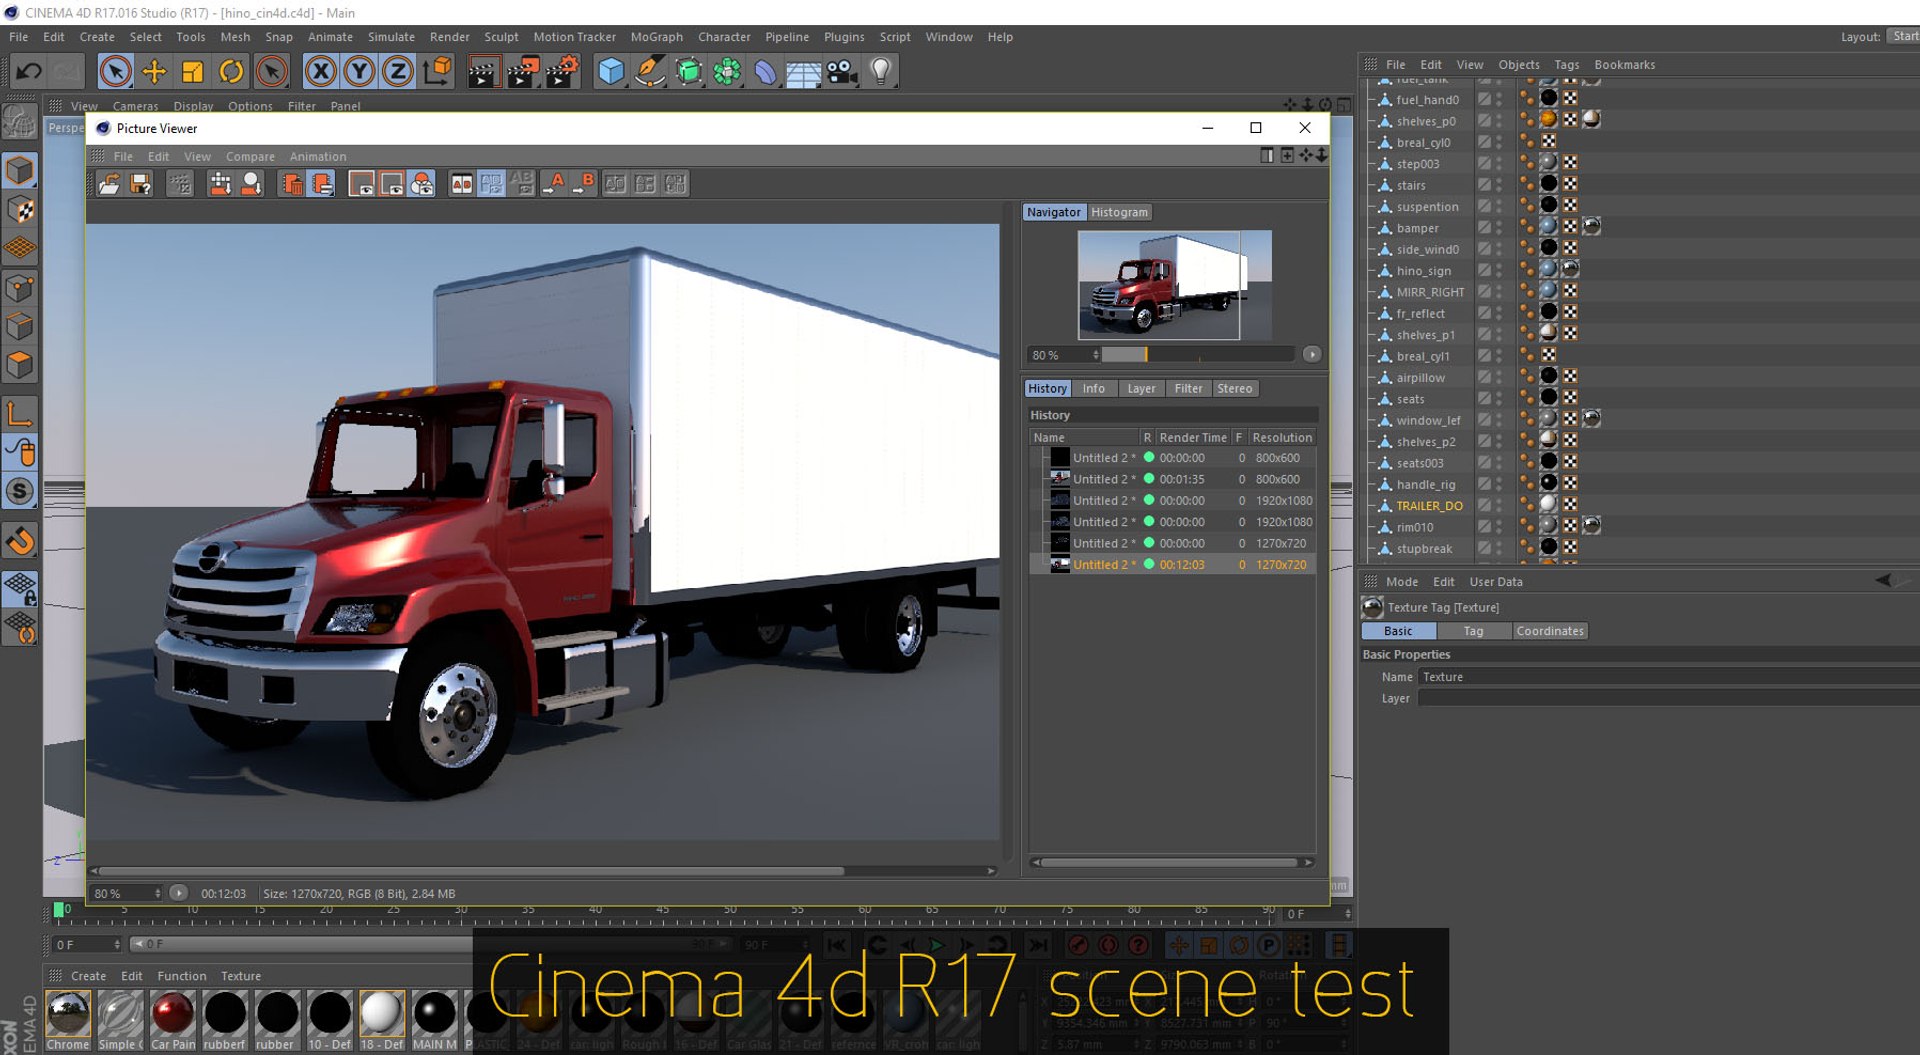Click arrow button next to navigator zoom slider
The image size is (1920, 1055).
[x=1312, y=355]
